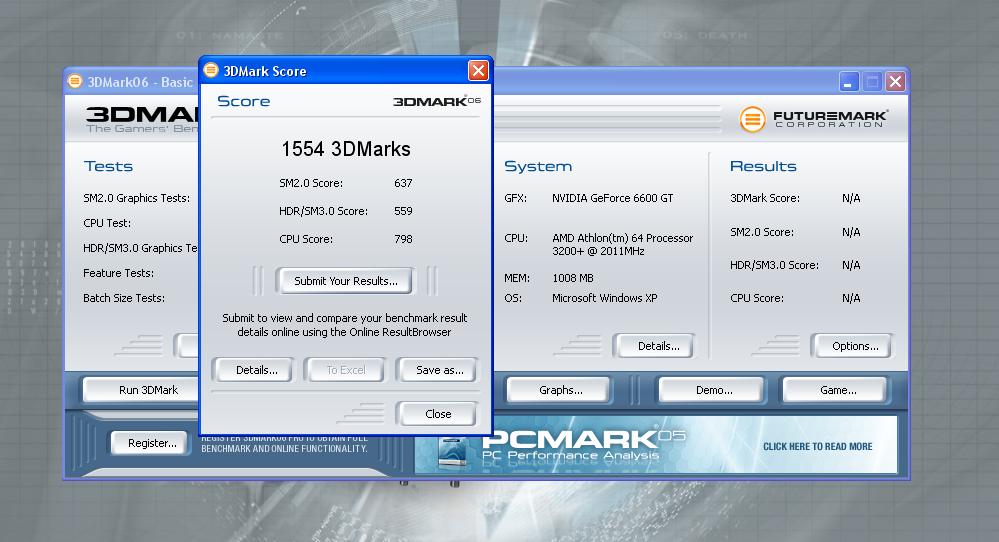
Task: Click the 'Tests' section heading
Action: pyautogui.click(x=108, y=166)
